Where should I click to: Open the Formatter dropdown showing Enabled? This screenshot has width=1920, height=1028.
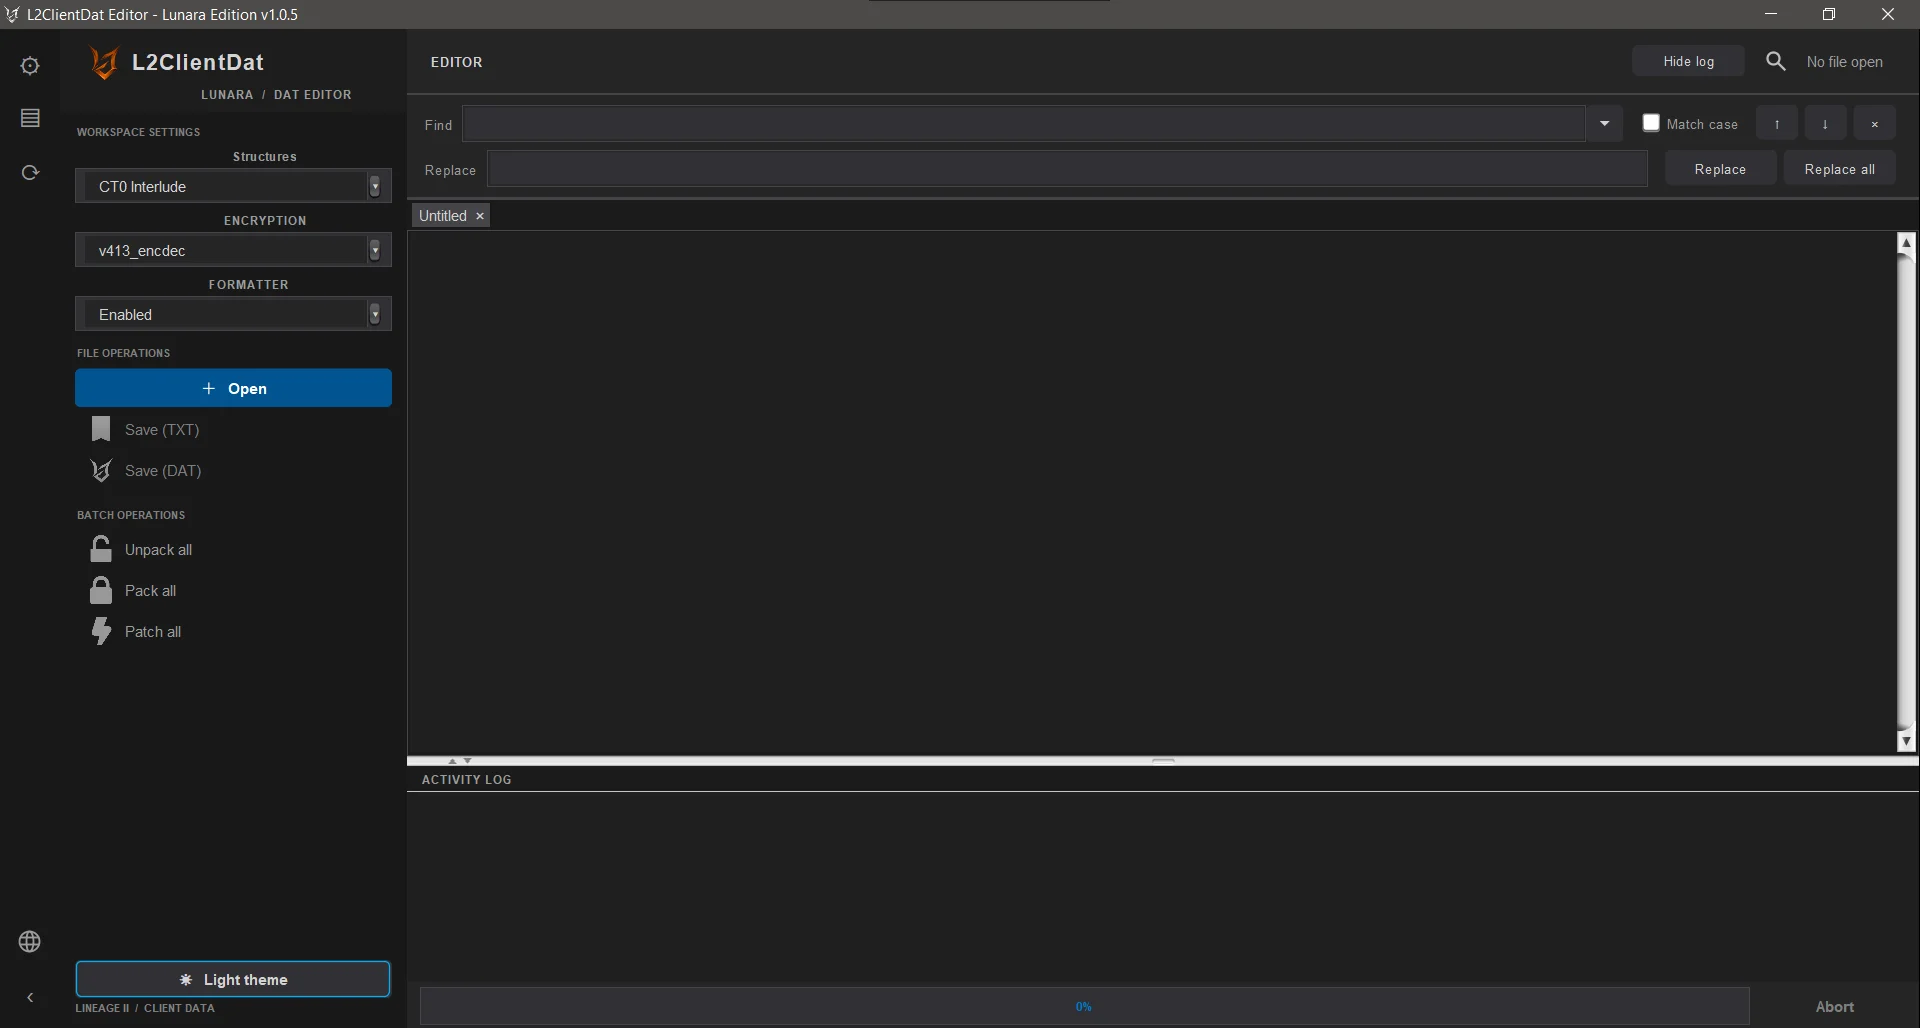(x=233, y=314)
